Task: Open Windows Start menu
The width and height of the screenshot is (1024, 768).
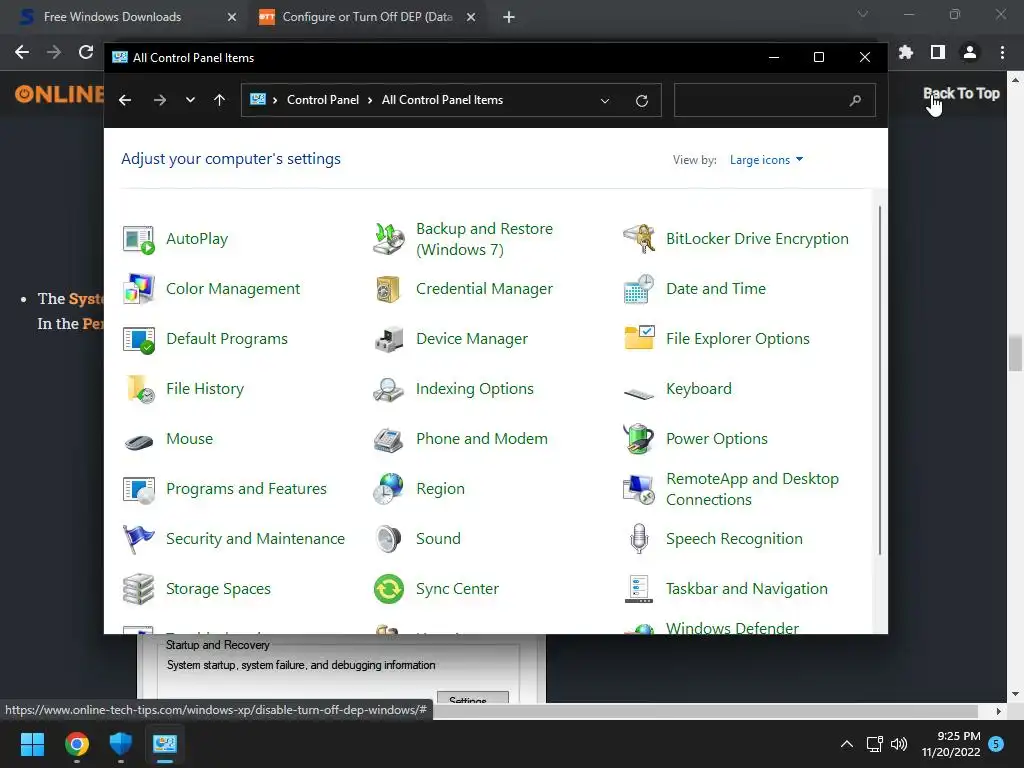Action: tap(32, 744)
